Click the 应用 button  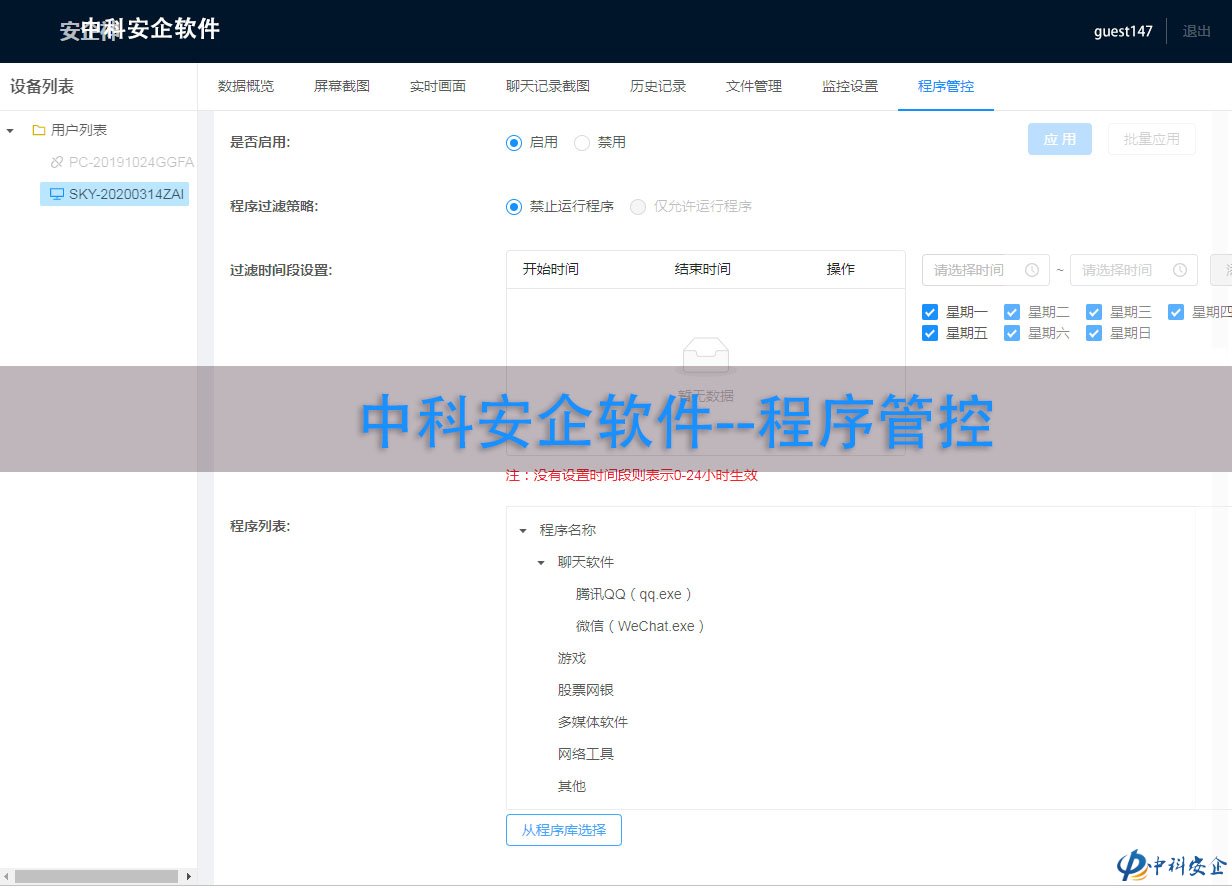click(x=1060, y=139)
